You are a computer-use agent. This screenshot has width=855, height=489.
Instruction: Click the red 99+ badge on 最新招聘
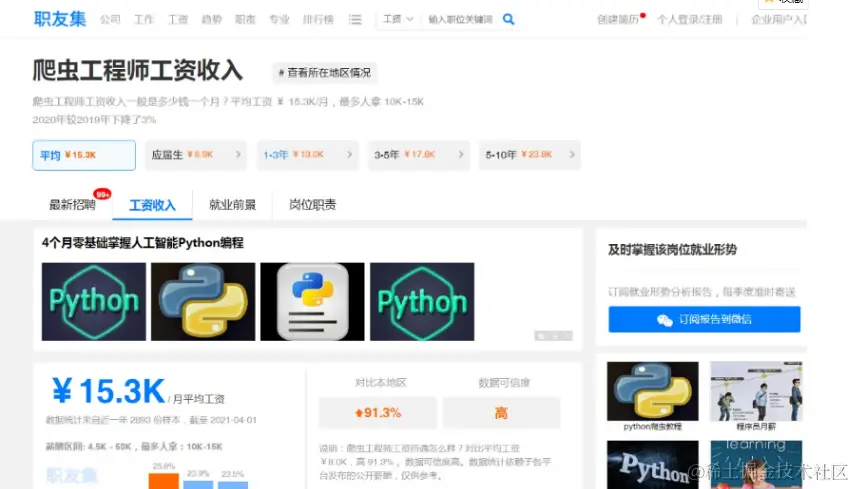tap(102, 194)
